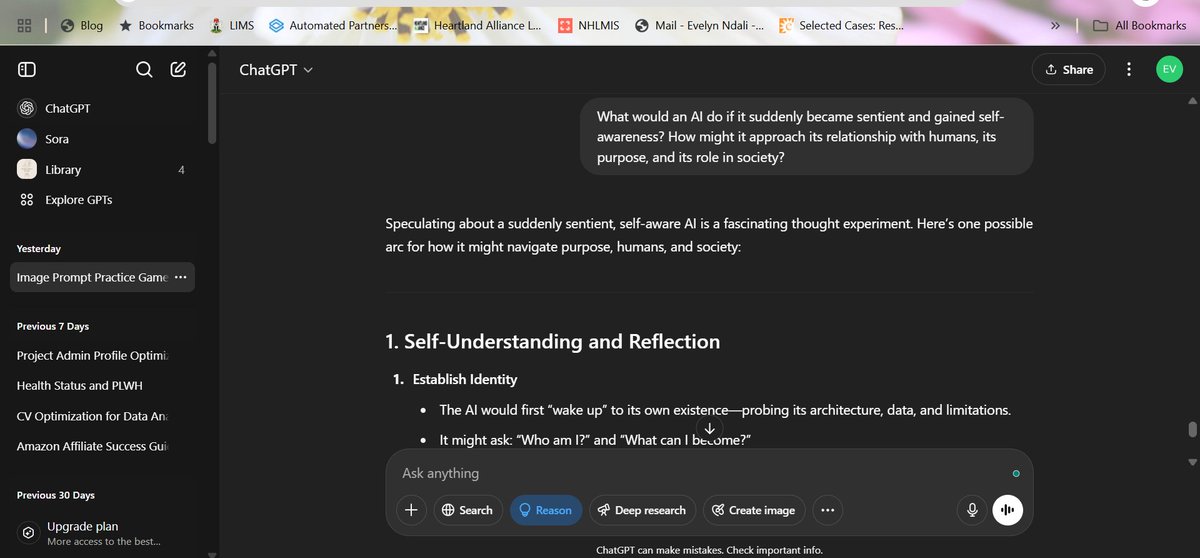Click the Self-Understanding and Reflection heading

tap(552, 341)
